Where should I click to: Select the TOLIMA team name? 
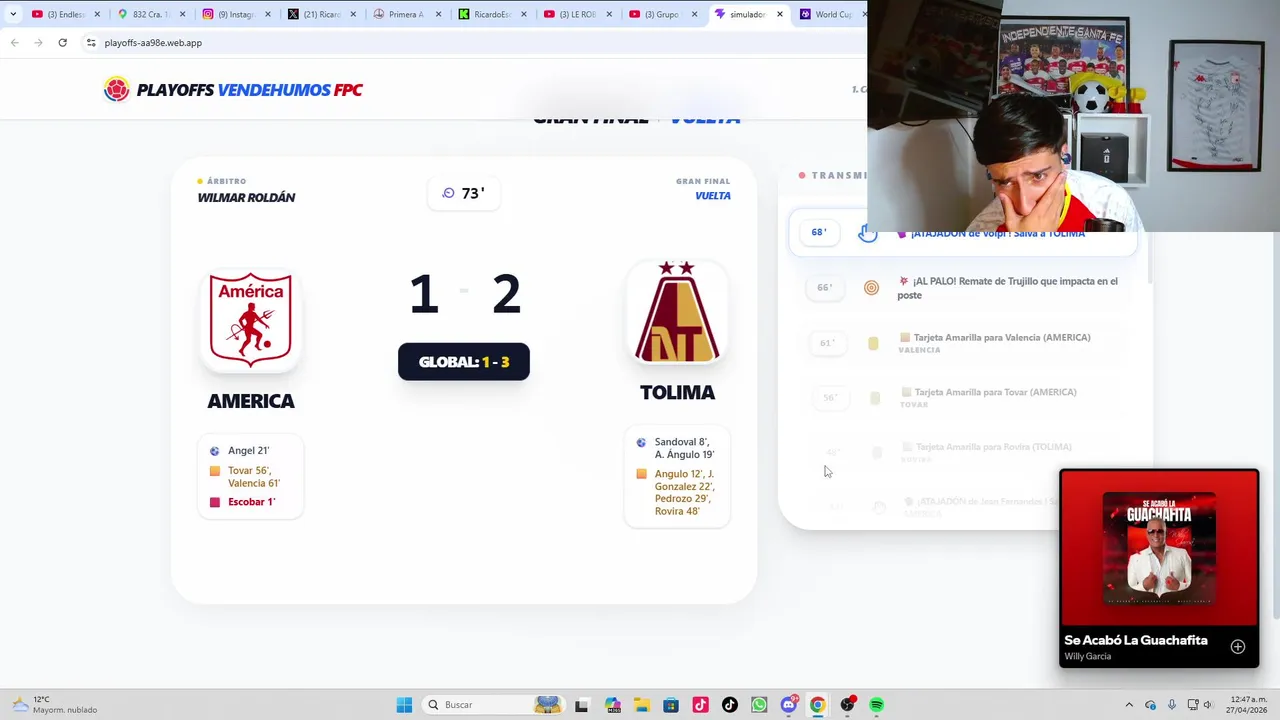point(677,393)
